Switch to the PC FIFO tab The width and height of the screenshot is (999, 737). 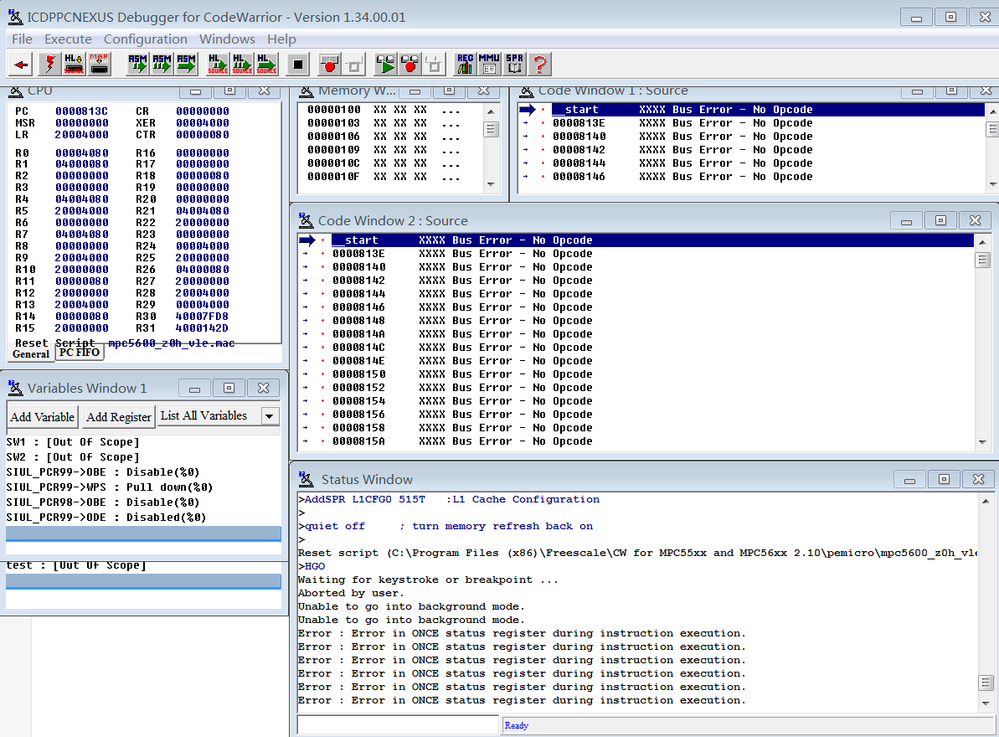(79, 353)
